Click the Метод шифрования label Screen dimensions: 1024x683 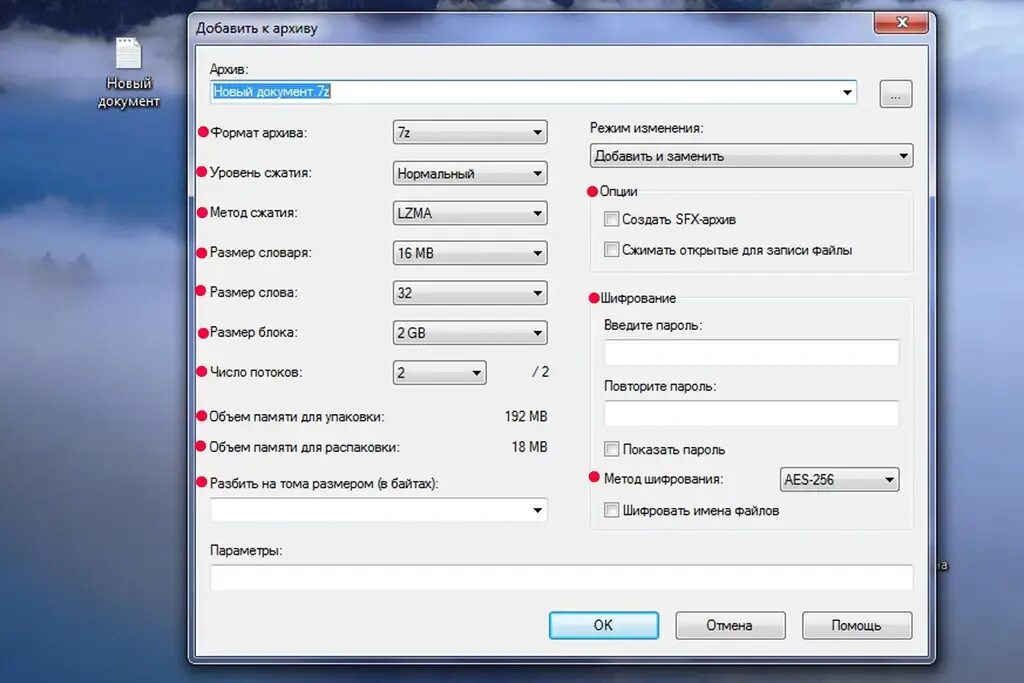point(664,479)
